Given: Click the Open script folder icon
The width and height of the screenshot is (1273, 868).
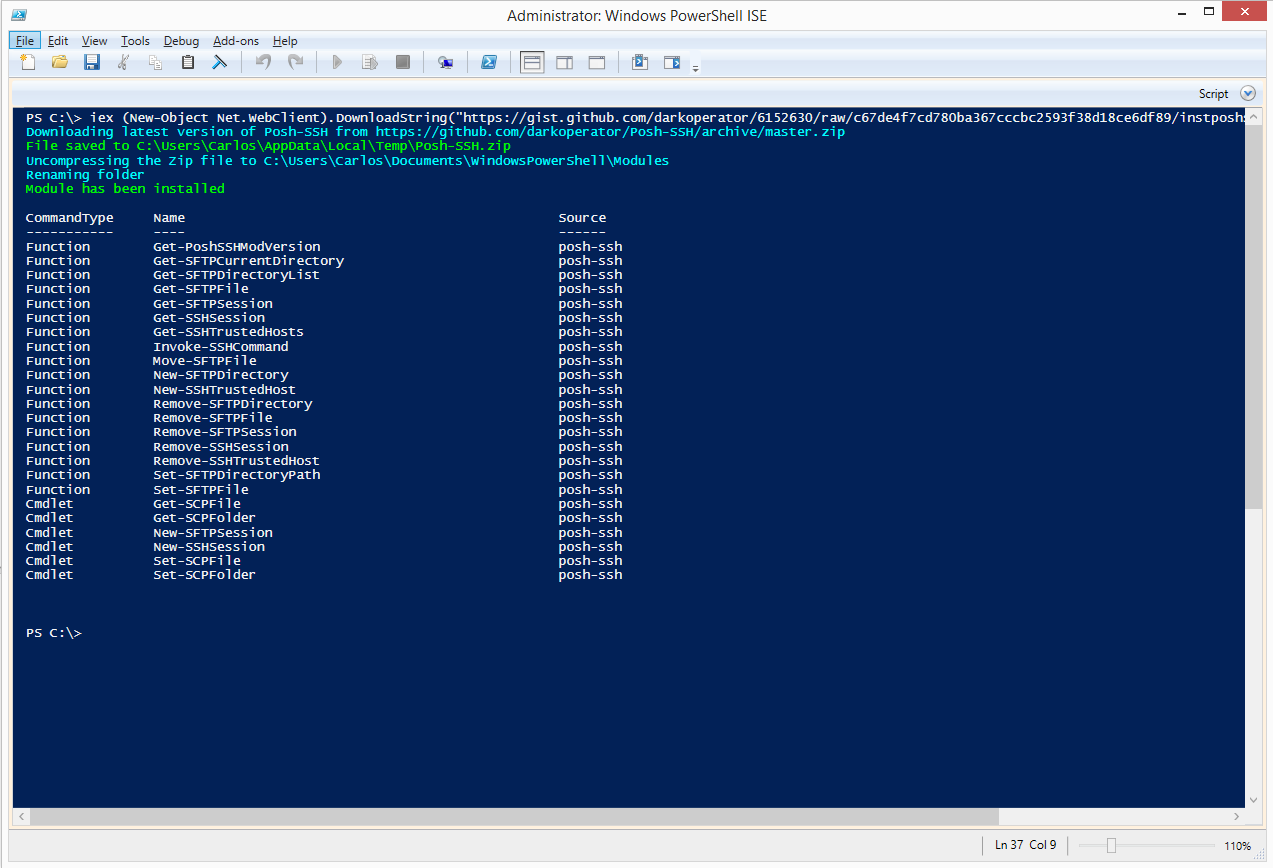Looking at the screenshot, I should click(60, 63).
